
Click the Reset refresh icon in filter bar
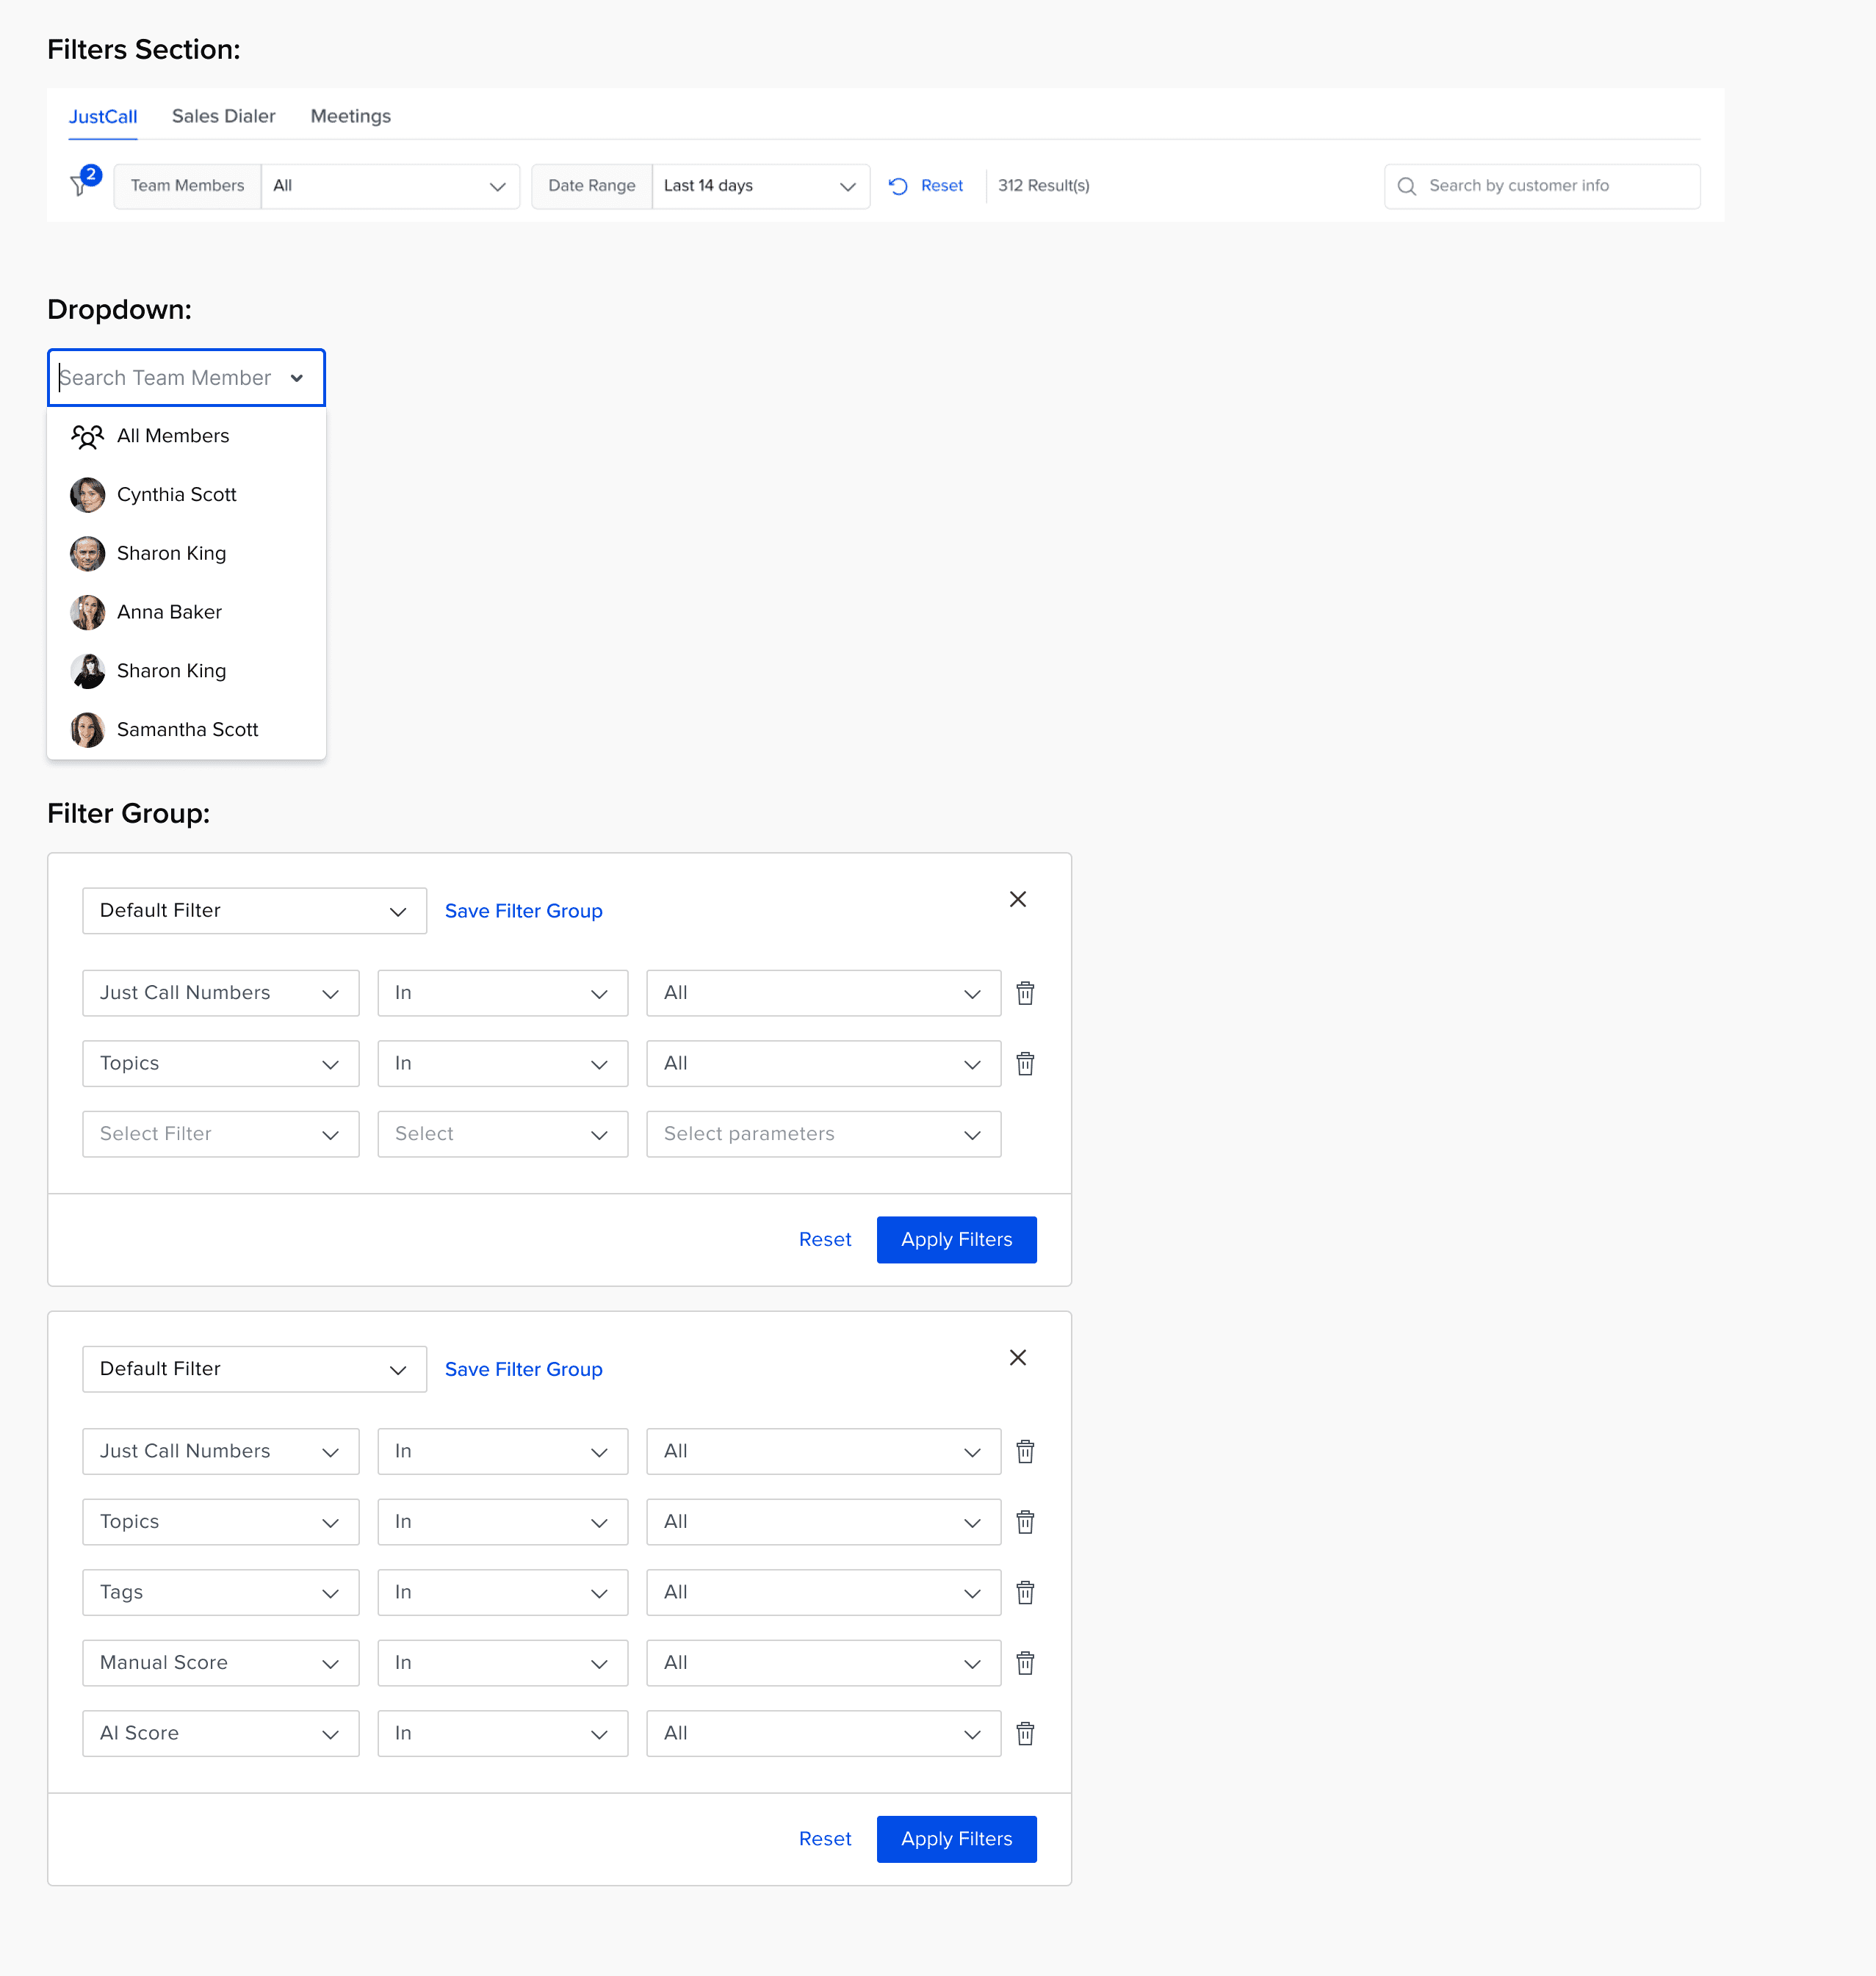[x=897, y=186]
